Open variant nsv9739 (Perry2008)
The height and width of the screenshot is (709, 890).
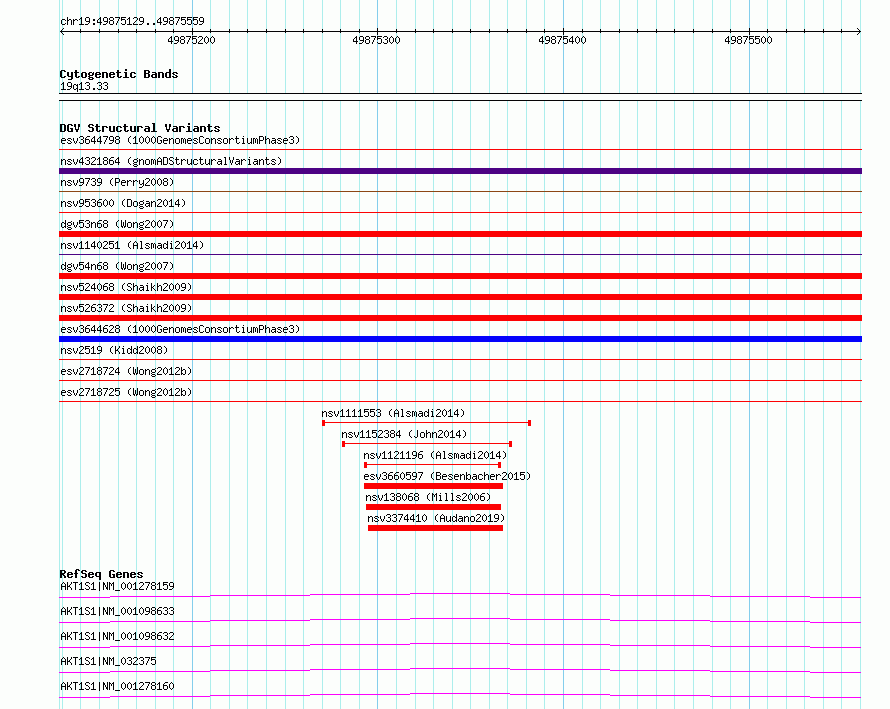tap(117, 182)
